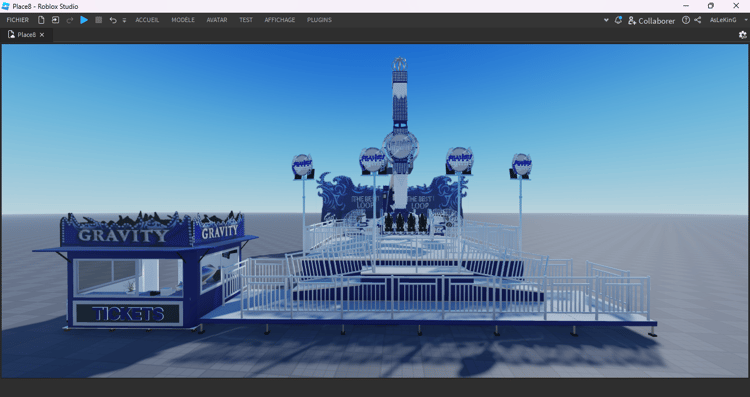Image resolution: width=750 pixels, height=397 pixels.
Task: Collapse the ribbon with the chevron arrow
Action: (x=606, y=20)
